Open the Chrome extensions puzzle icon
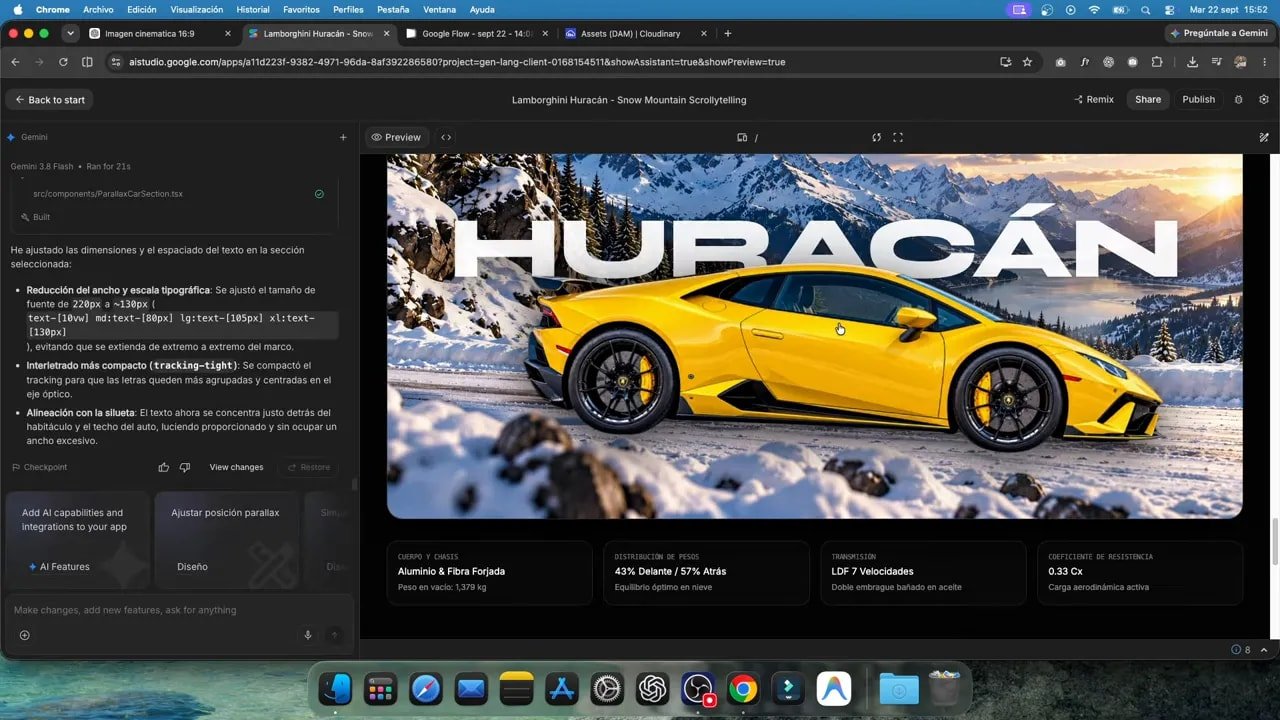This screenshot has height=720, width=1280. [1157, 62]
